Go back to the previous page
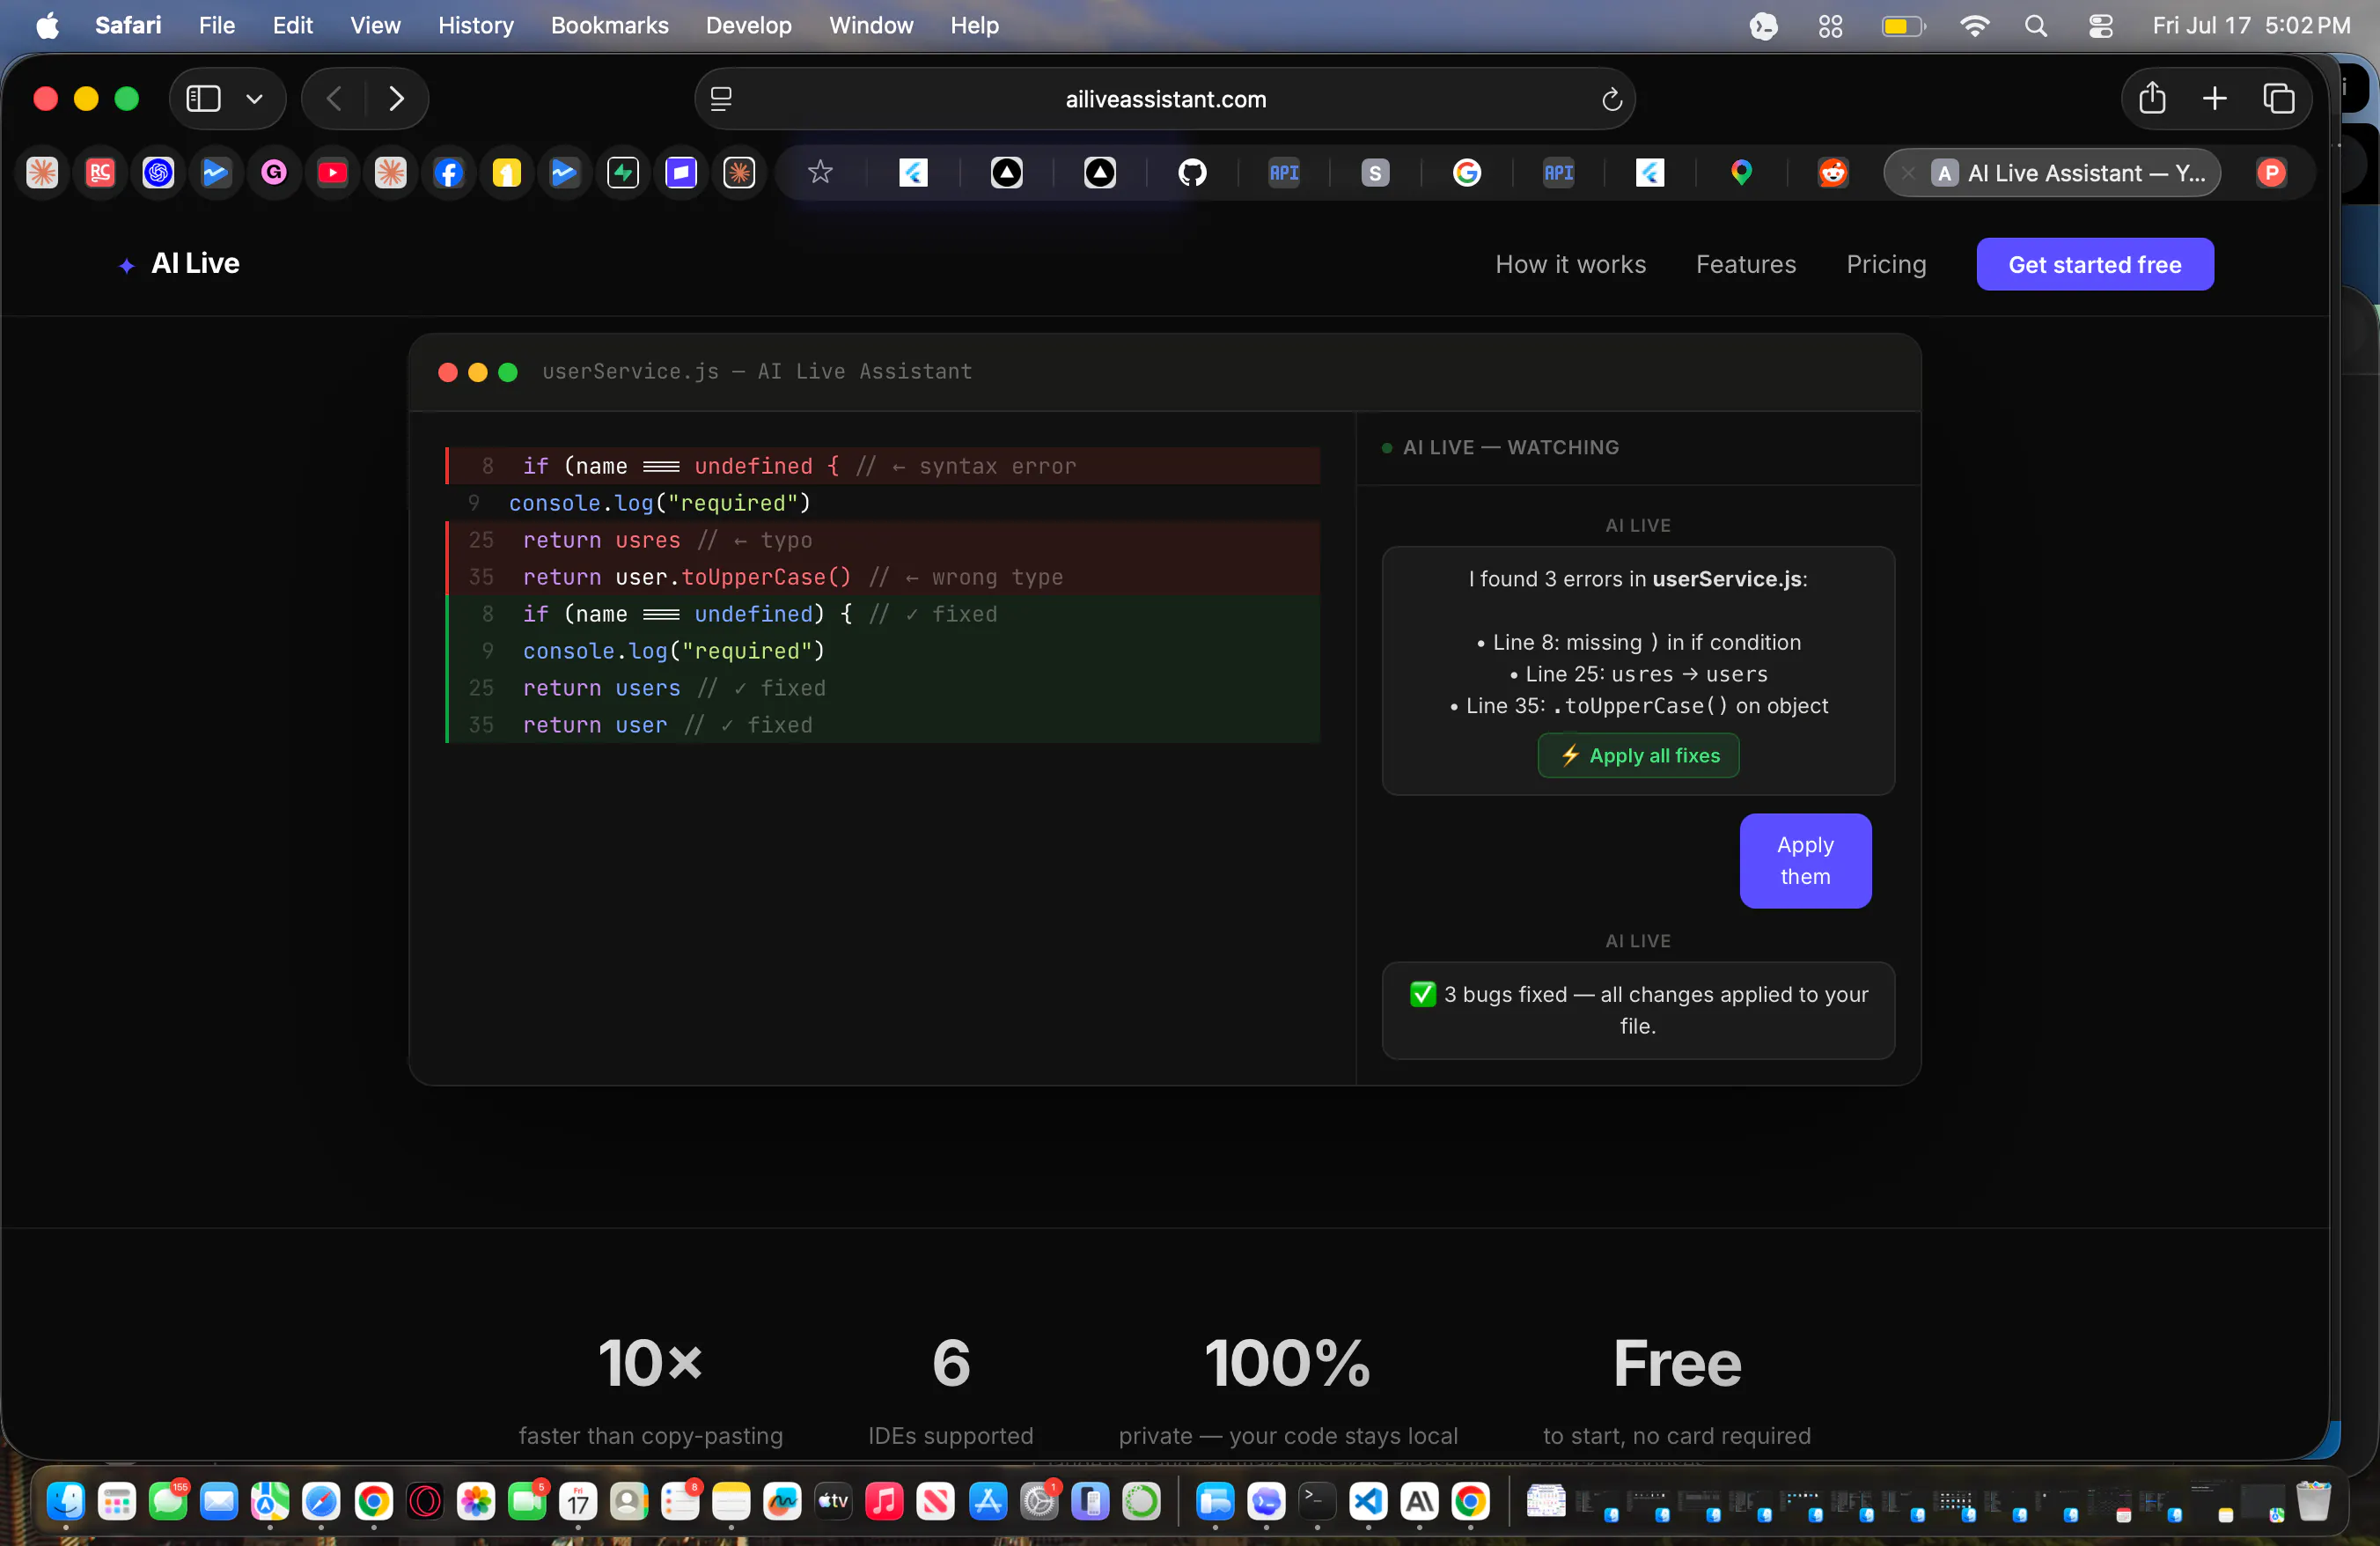Viewport: 2380px width, 1546px height. click(x=335, y=99)
